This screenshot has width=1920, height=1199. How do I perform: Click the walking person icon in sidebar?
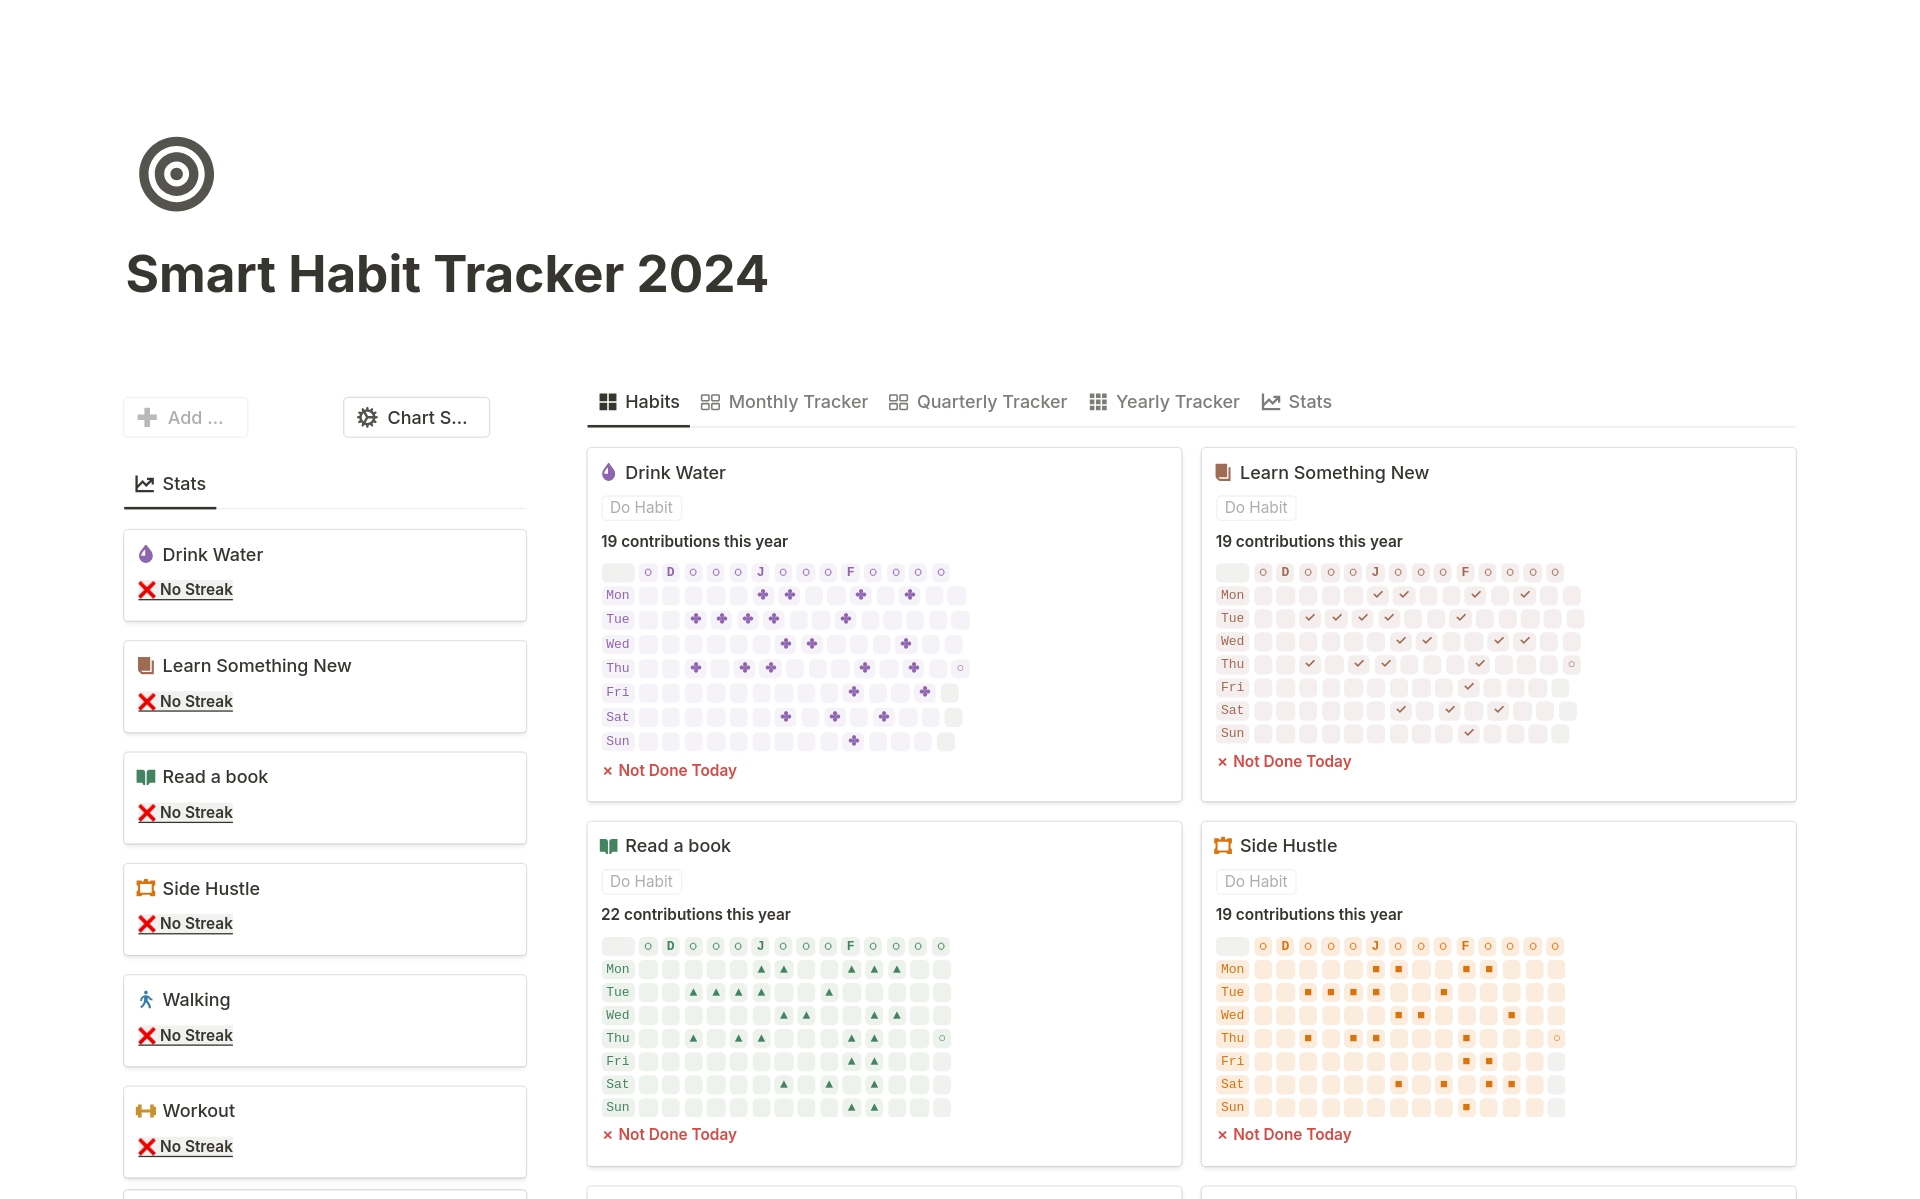[146, 1000]
